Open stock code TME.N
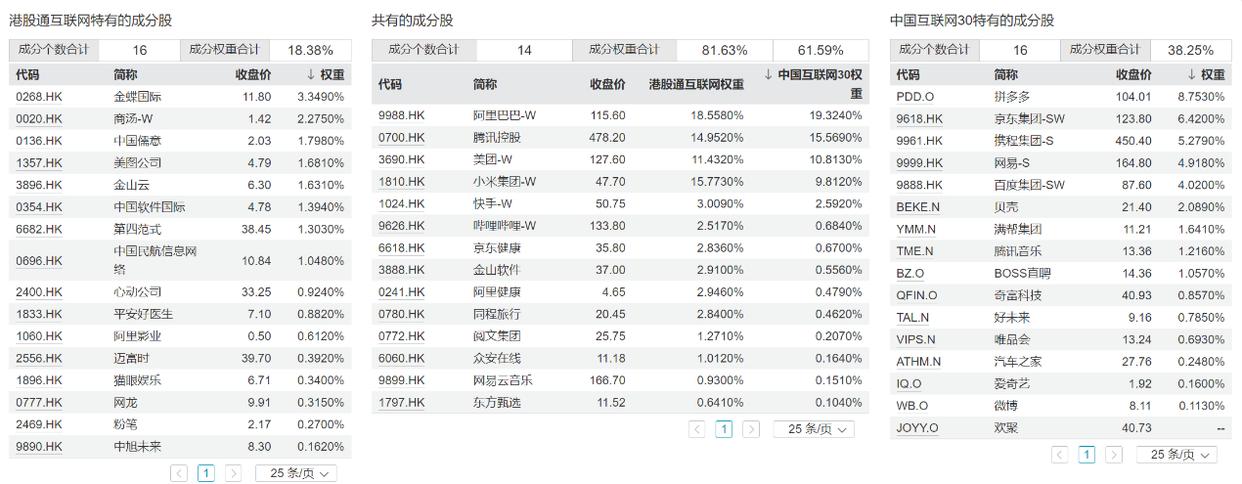Viewport: 1242px width, 484px height. click(x=915, y=251)
